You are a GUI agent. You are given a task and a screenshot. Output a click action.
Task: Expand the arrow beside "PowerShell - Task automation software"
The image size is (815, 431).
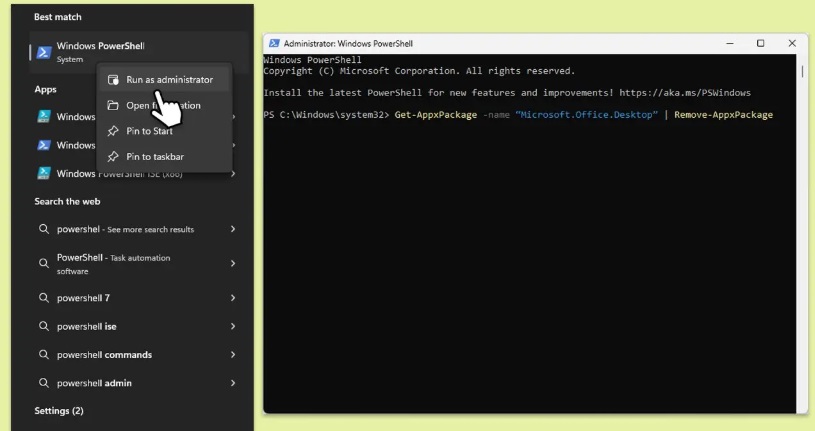[233, 264]
